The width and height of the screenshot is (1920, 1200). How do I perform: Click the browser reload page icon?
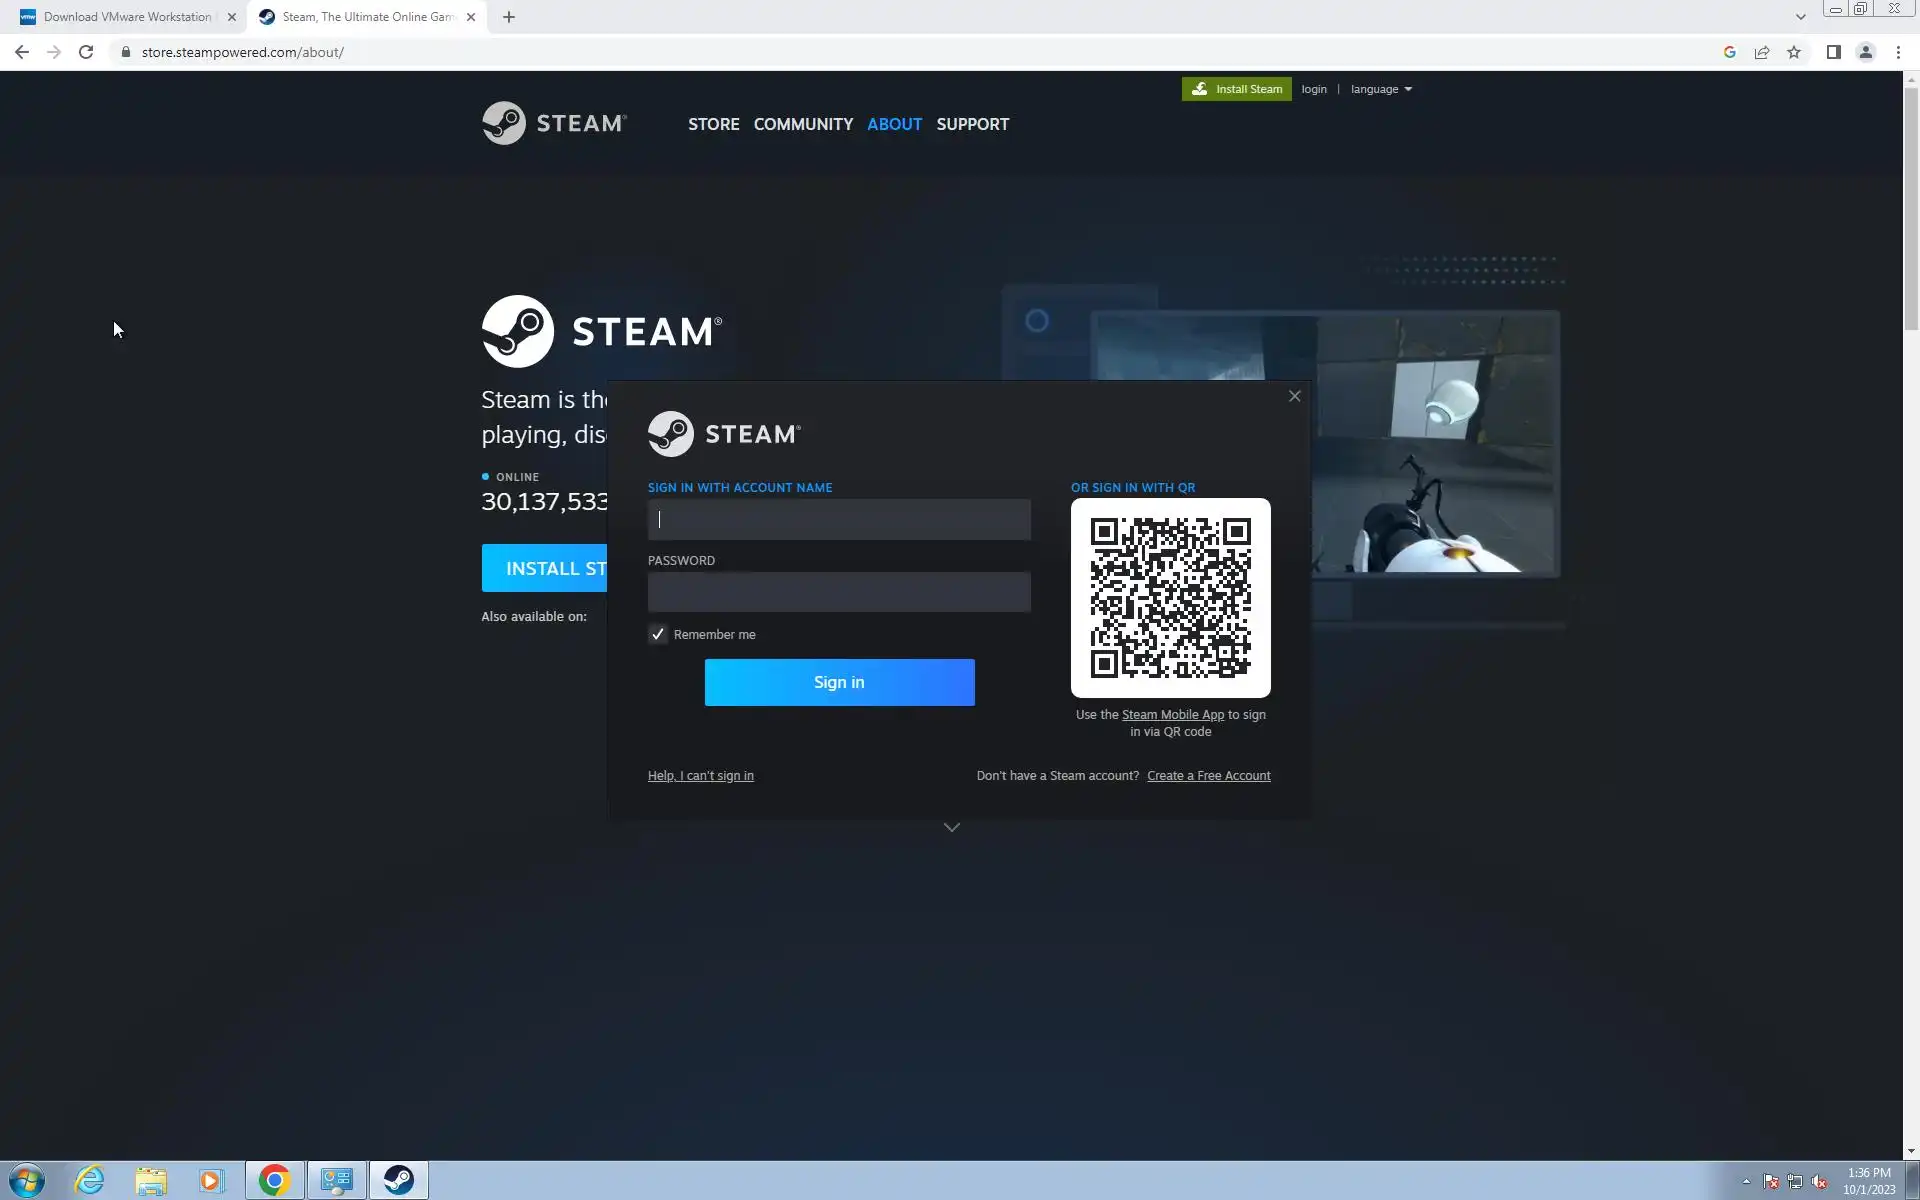tap(86, 52)
